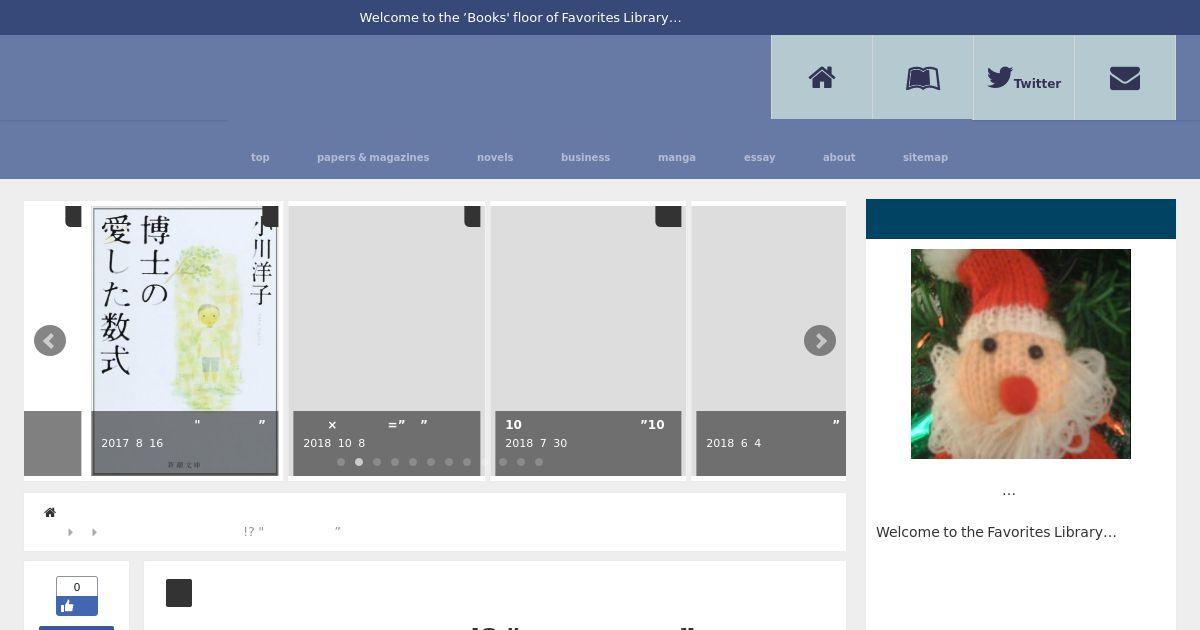Open the book cover slide dated 2017 8 16
This screenshot has width=1200, height=630.
[185, 341]
